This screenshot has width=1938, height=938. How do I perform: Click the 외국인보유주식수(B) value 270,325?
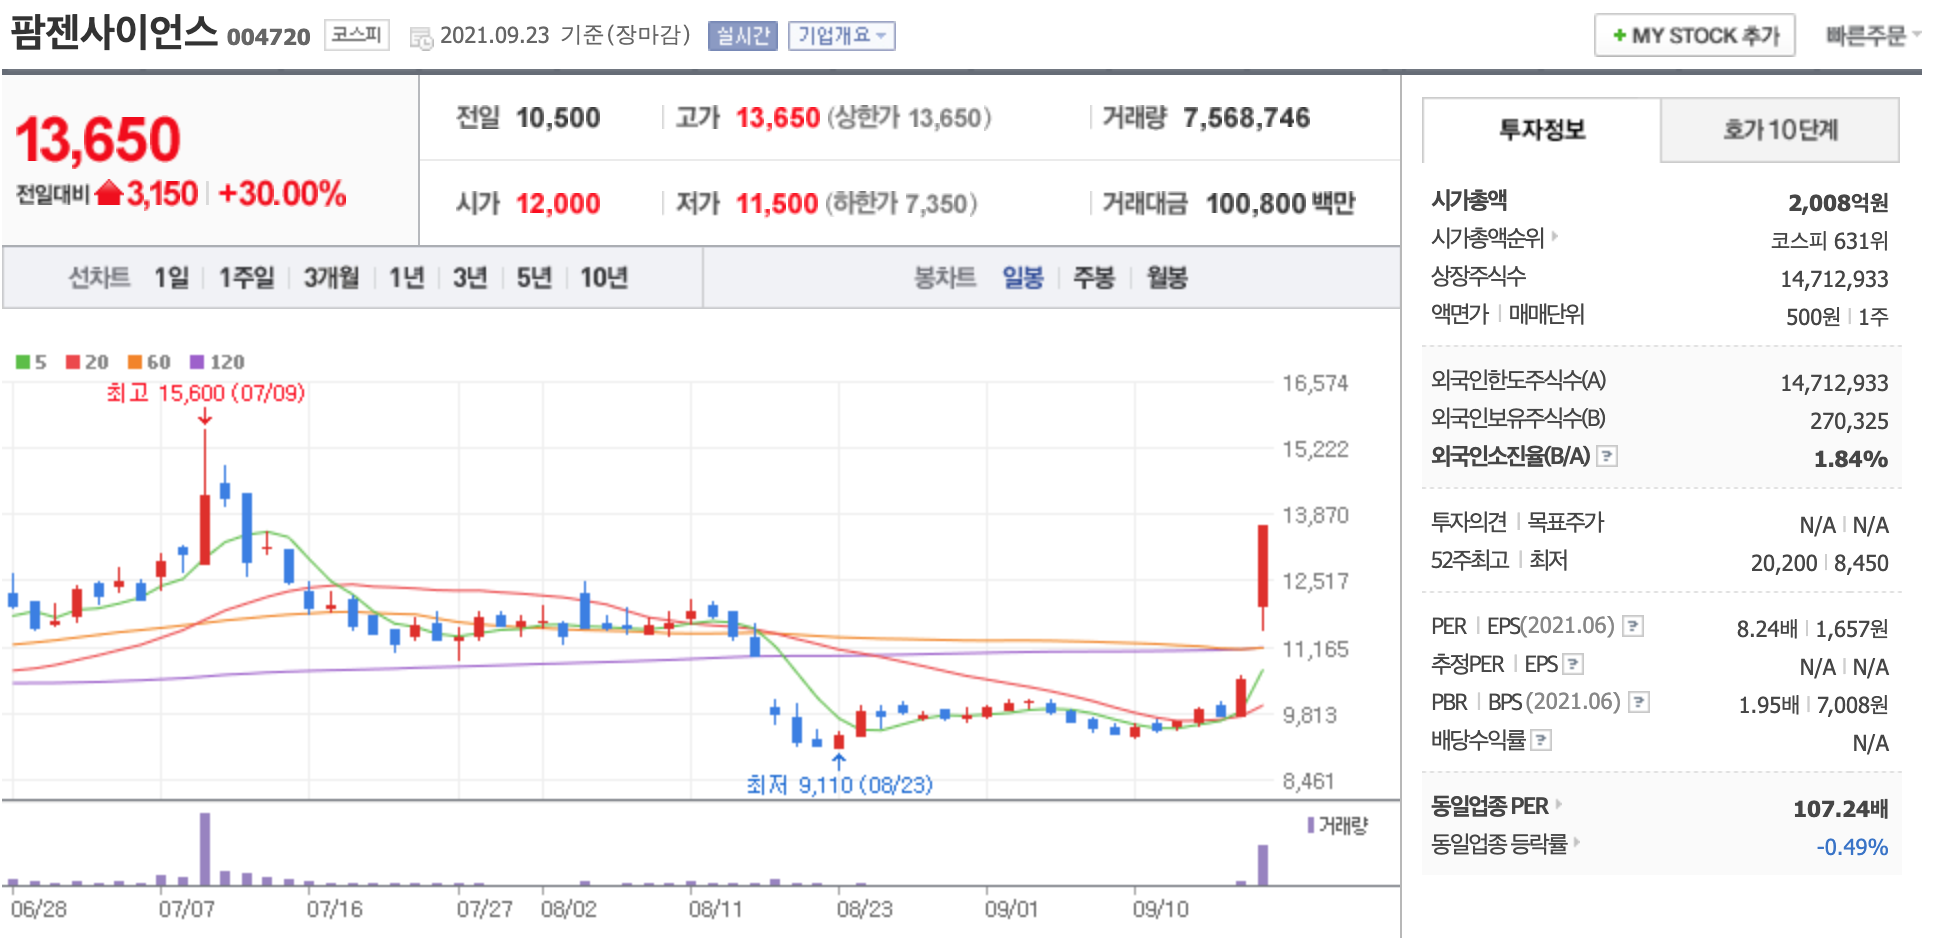(x=1849, y=421)
